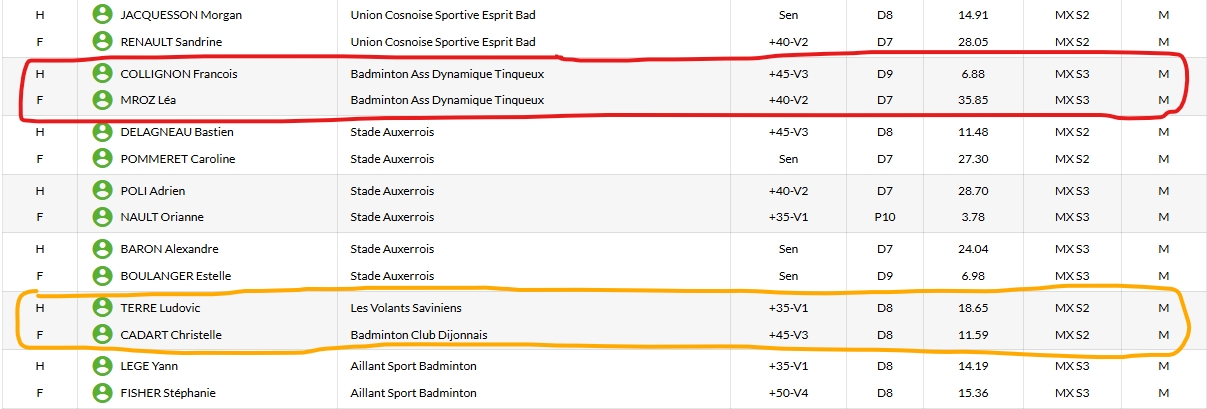The width and height of the screenshot is (1207, 409).
Task: Select the Aillant Sport Badminton cell for LEGE
Action: (413, 367)
